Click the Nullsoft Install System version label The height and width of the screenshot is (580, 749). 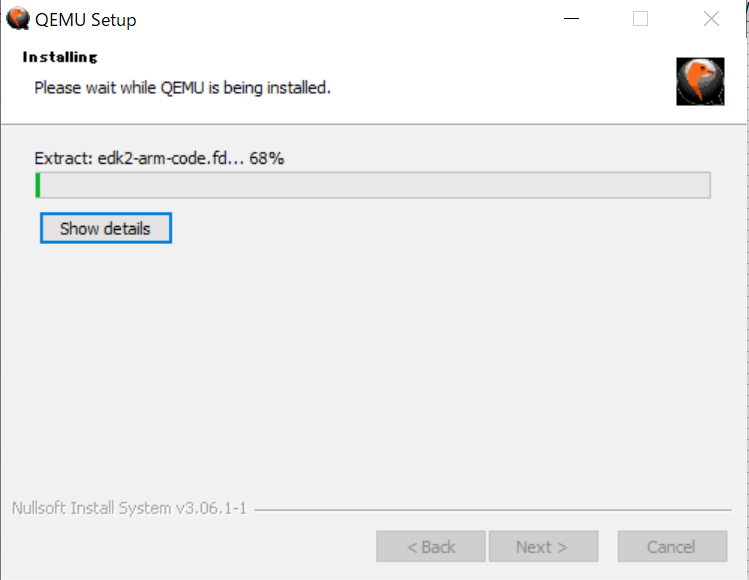click(129, 508)
